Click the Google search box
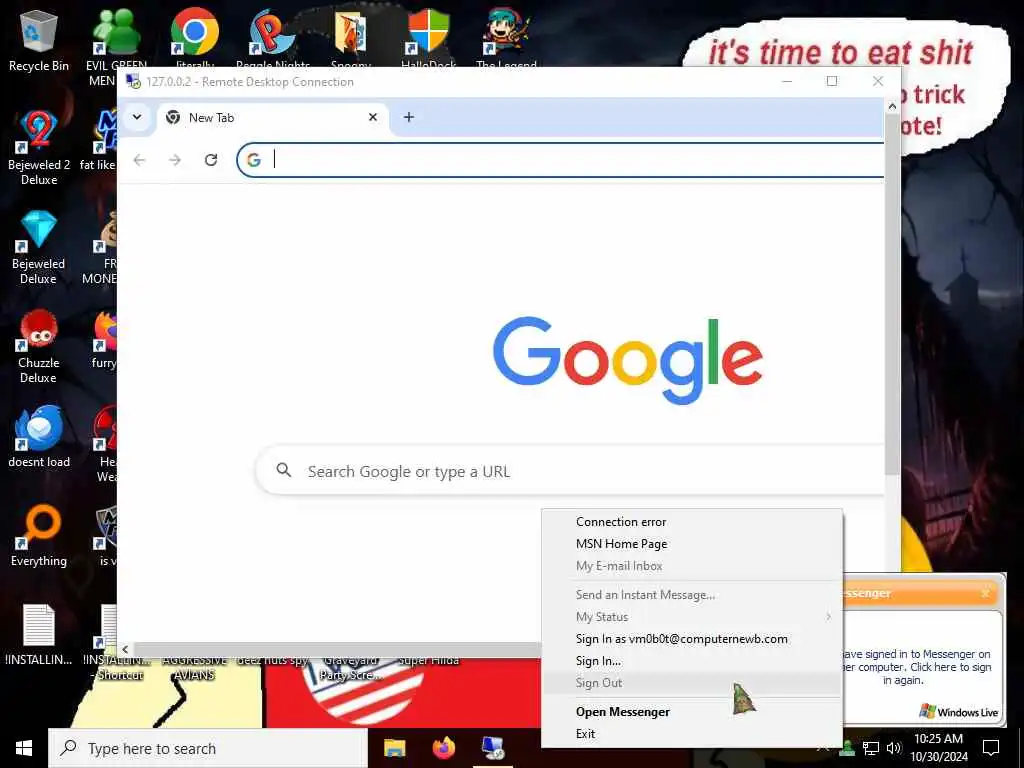Viewport: 1024px width, 768px height. [571, 471]
